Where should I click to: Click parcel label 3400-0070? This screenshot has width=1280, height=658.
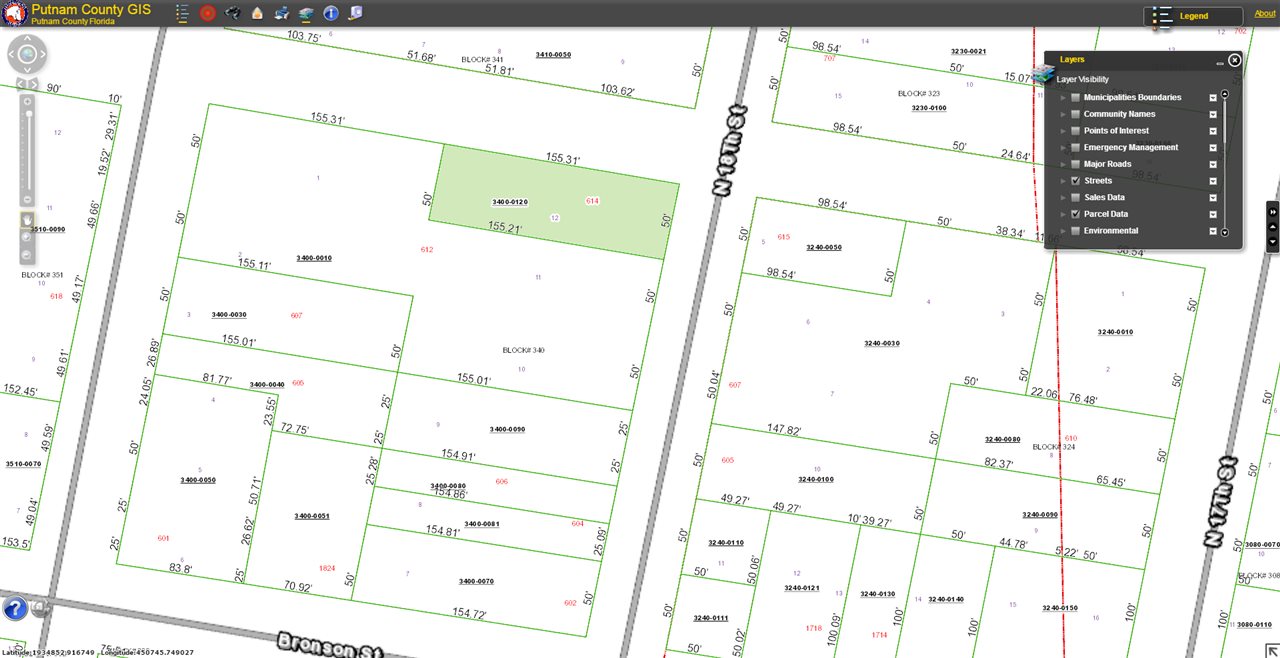coord(476,581)
